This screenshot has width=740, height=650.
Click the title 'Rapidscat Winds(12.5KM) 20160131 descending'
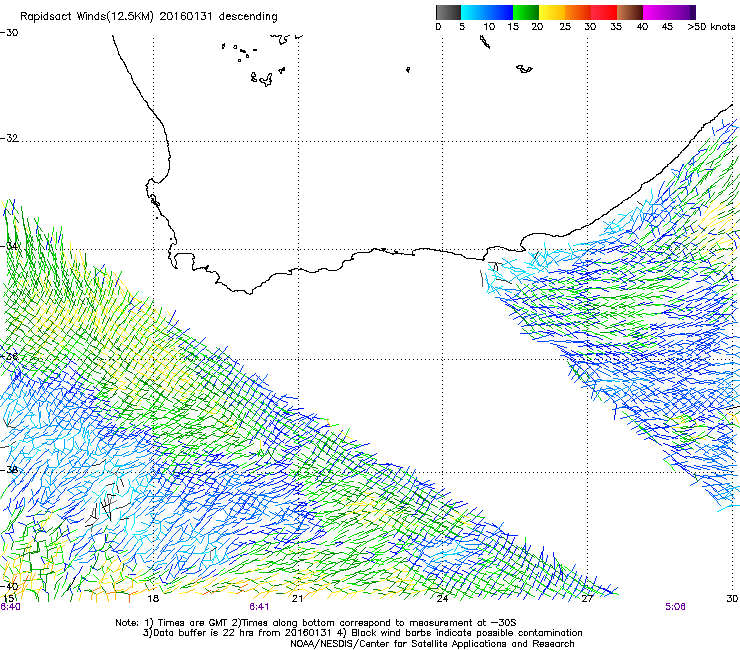tap(149, 17)
